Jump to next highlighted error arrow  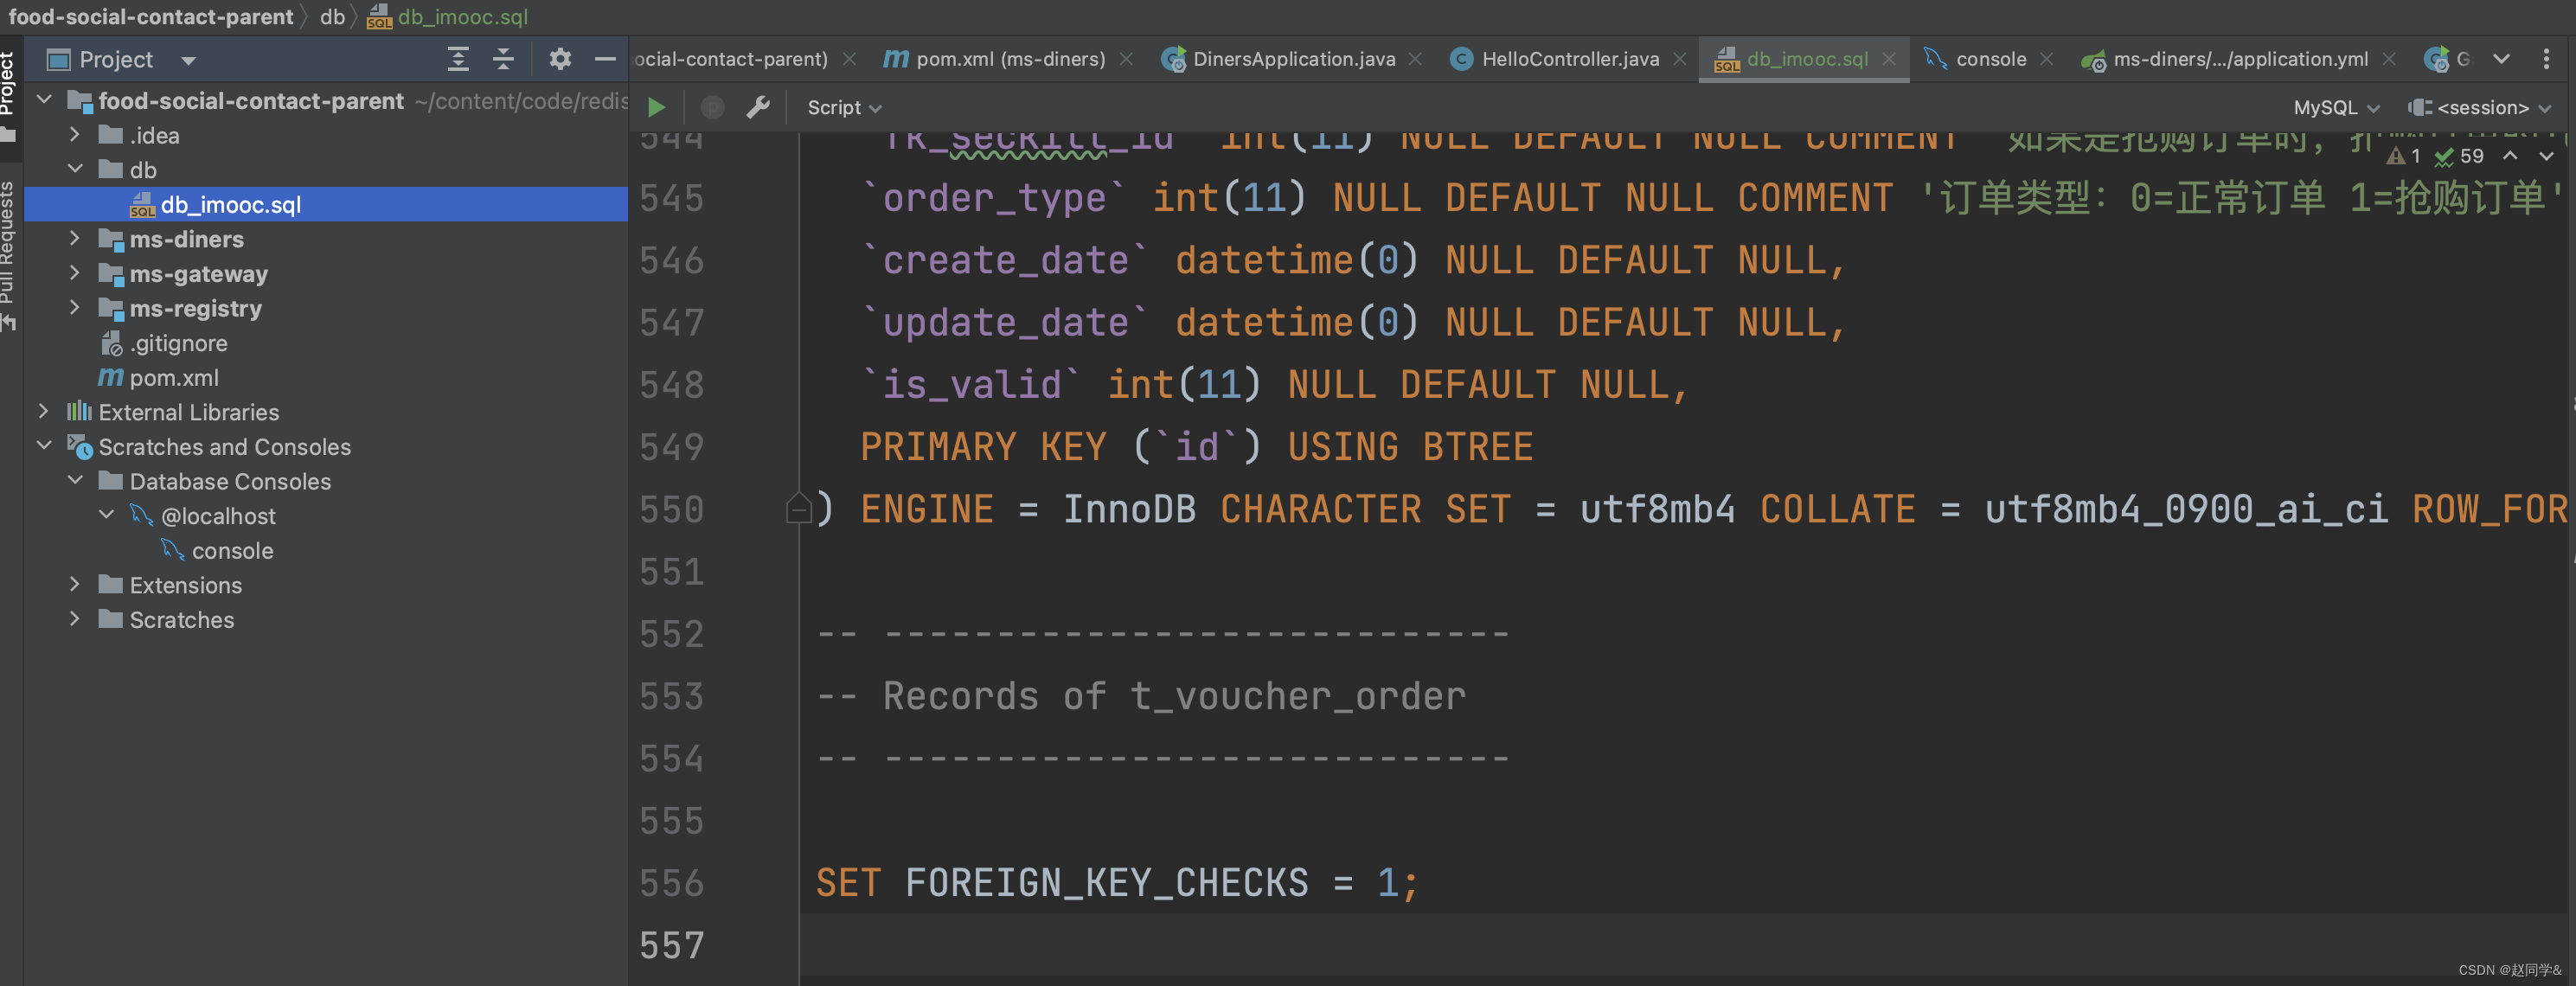(2546, 156)
